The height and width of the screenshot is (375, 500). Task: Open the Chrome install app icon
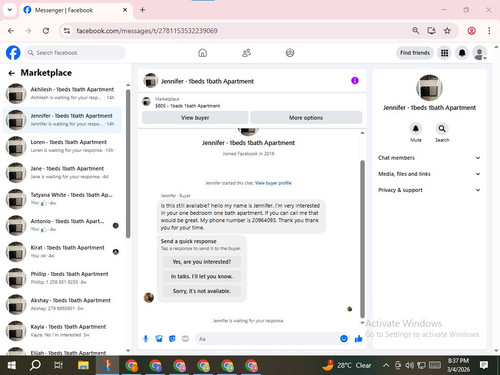click(x=432, y=31)
